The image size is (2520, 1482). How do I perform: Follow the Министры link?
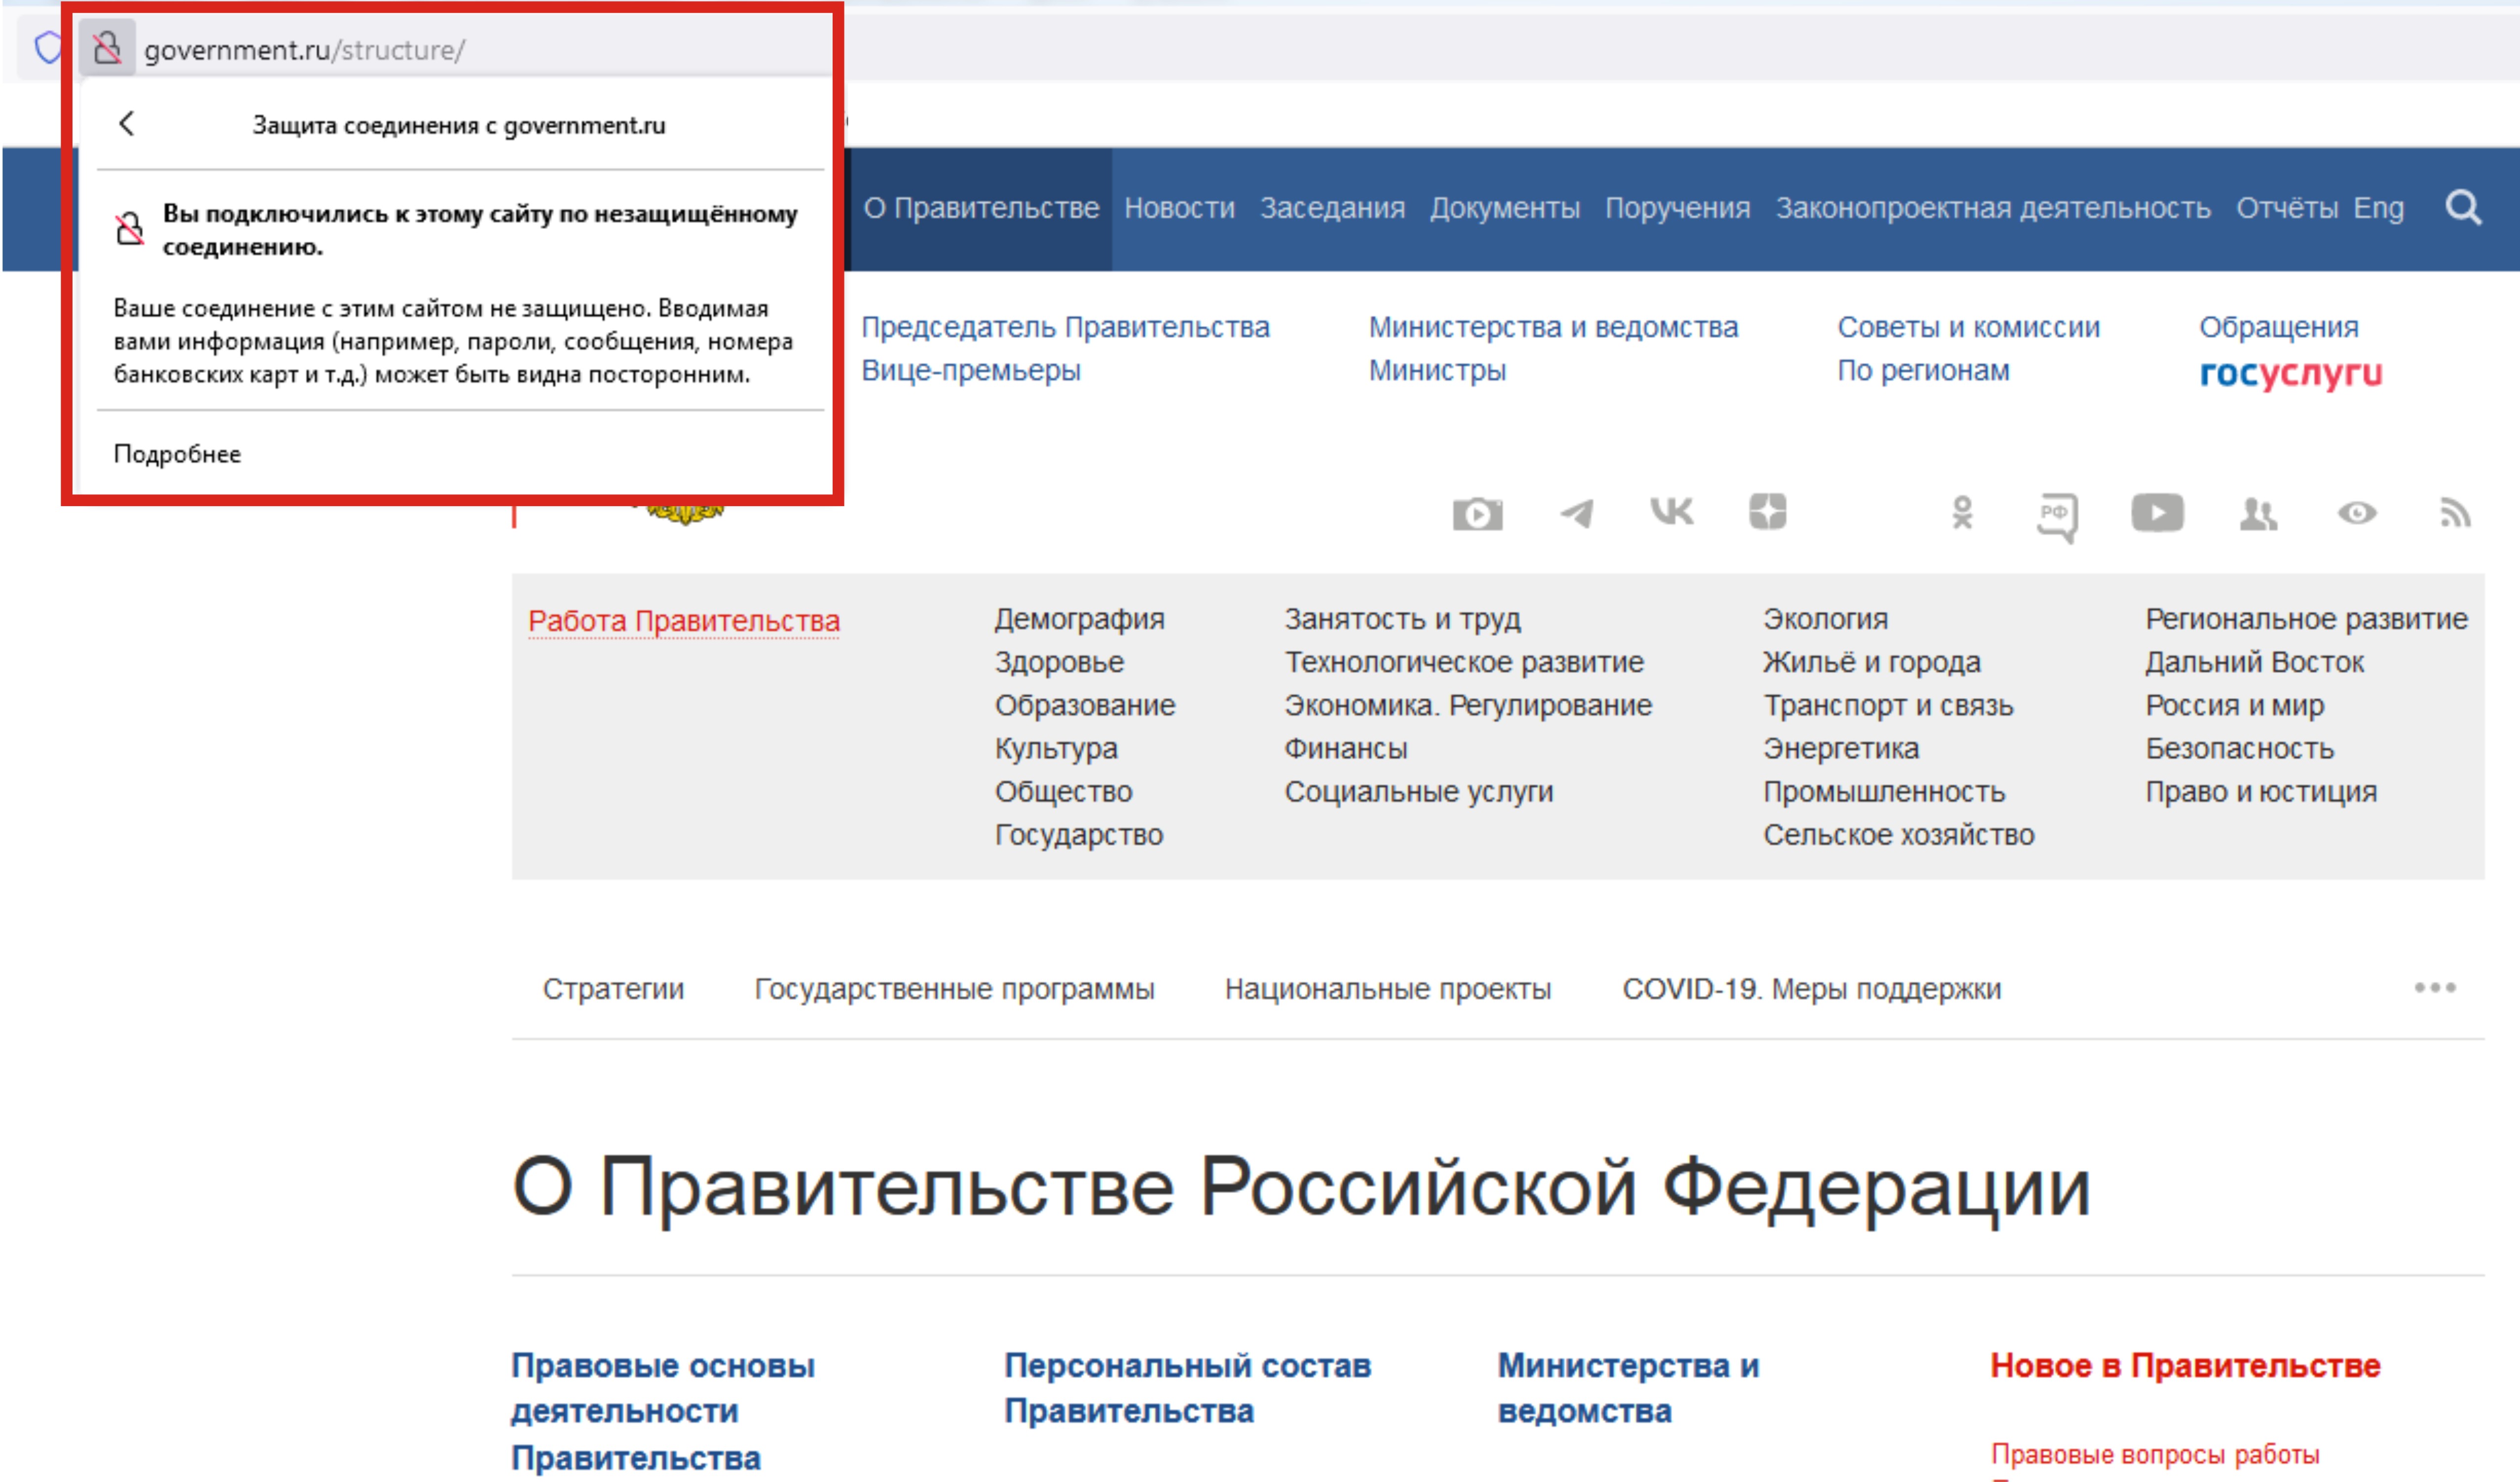[1437, 370]
